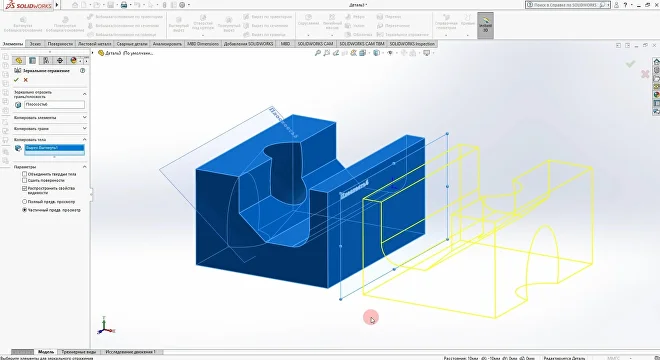Image resolution: width=660 pixels, height=360 pixels.
Task: Click the user login icon
Action: pyautogui.click(x=616, y=5)
